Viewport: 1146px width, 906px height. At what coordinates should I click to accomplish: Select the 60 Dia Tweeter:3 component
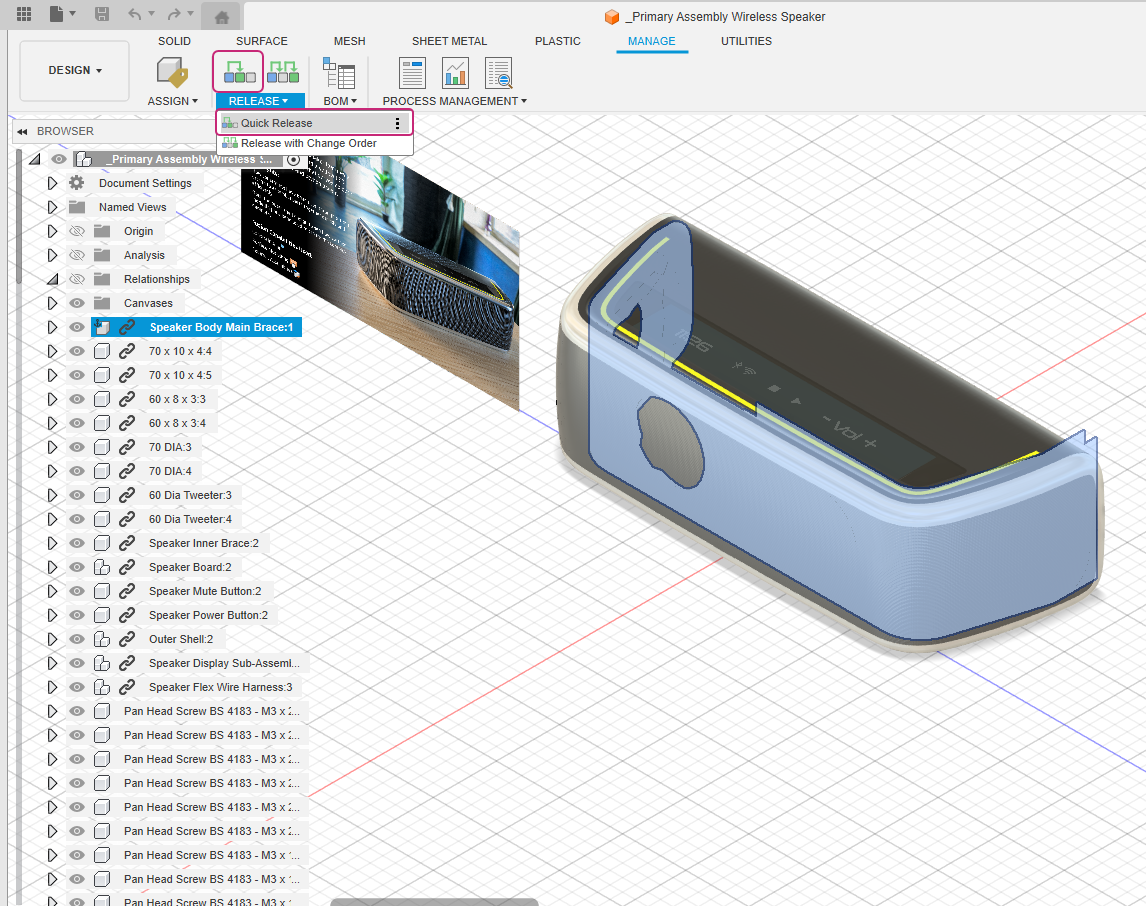coord(190,495)
